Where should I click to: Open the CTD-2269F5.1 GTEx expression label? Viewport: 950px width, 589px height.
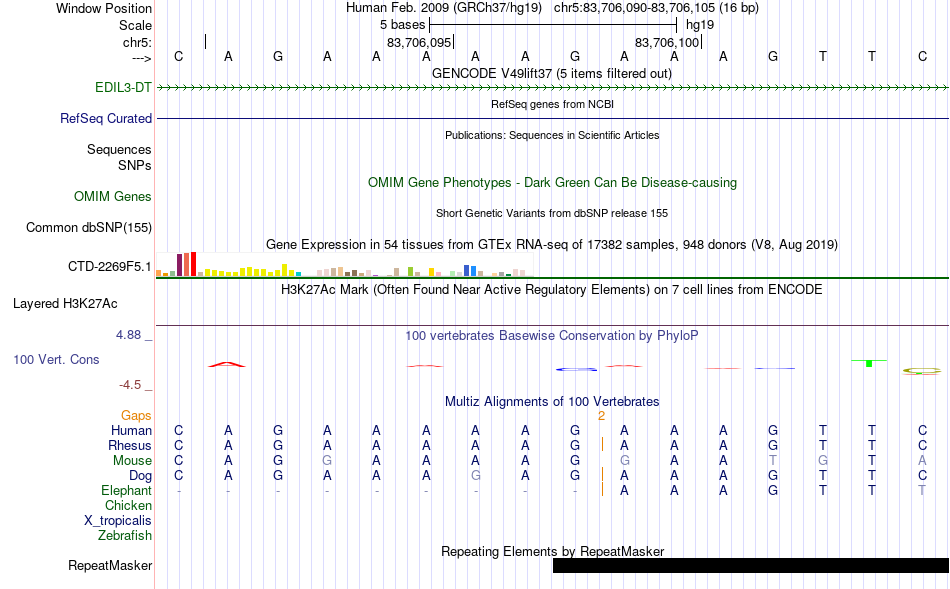click(109, 266)
